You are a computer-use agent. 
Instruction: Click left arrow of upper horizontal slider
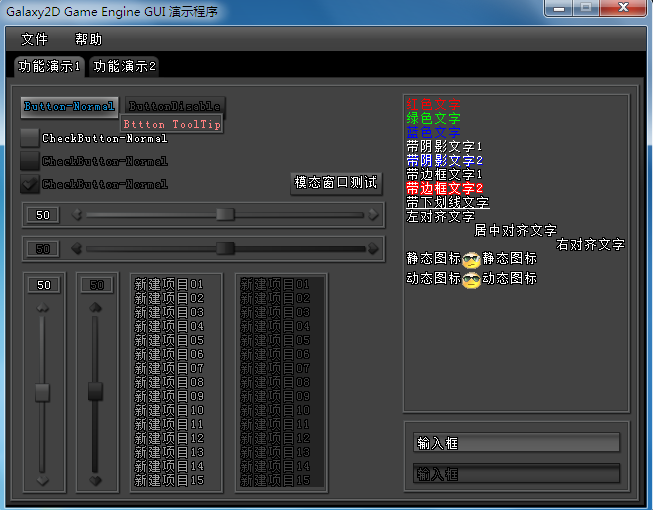point(76,214)
